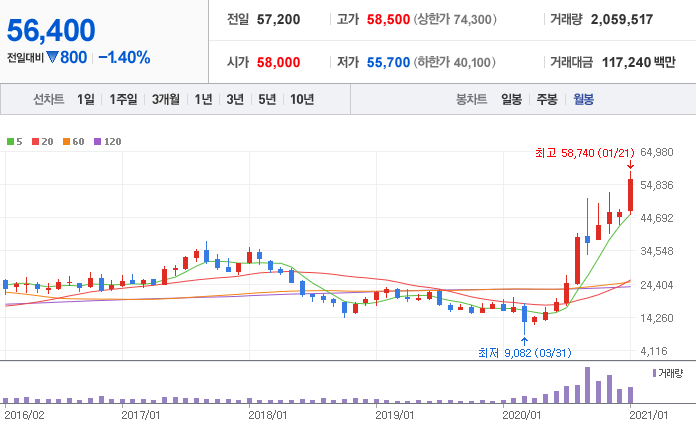Viewport: 696px width, 438px height.
Task: Click the 최저 9,082 (03/31) annotation
Action: [x=525, y=353]
